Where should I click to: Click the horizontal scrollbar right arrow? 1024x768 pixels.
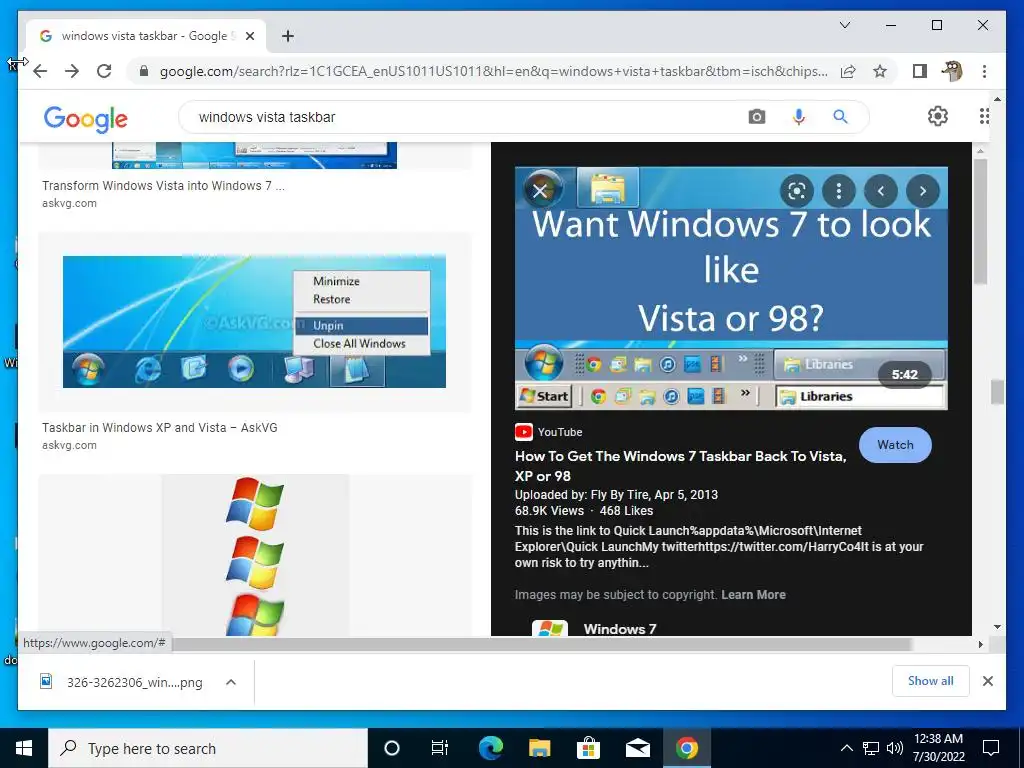tap(980, 644)
